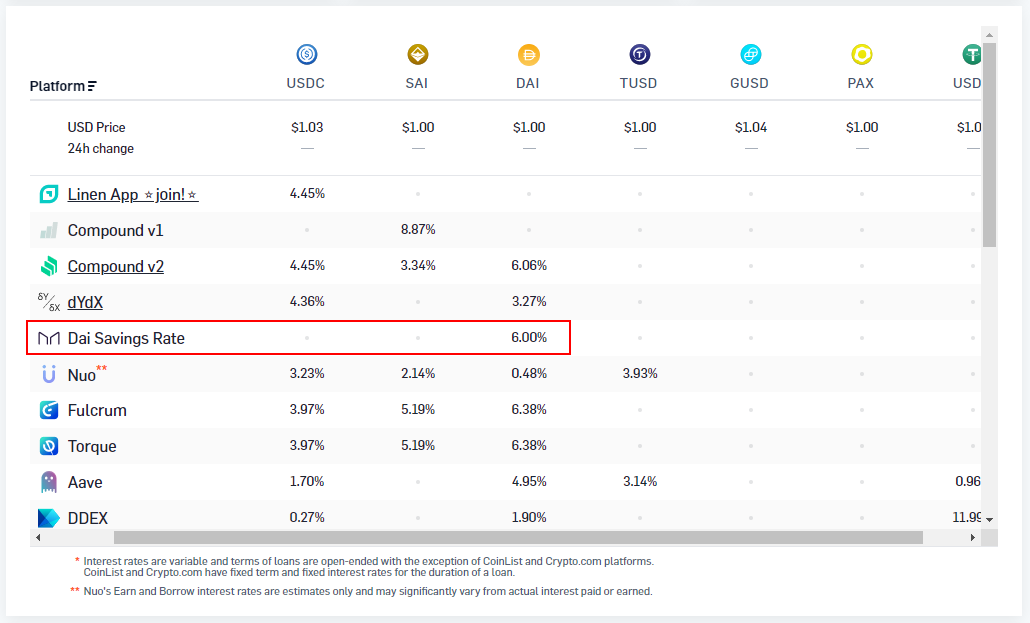
Task: Click the GUSD coin icon
Action: pos(751,54)
